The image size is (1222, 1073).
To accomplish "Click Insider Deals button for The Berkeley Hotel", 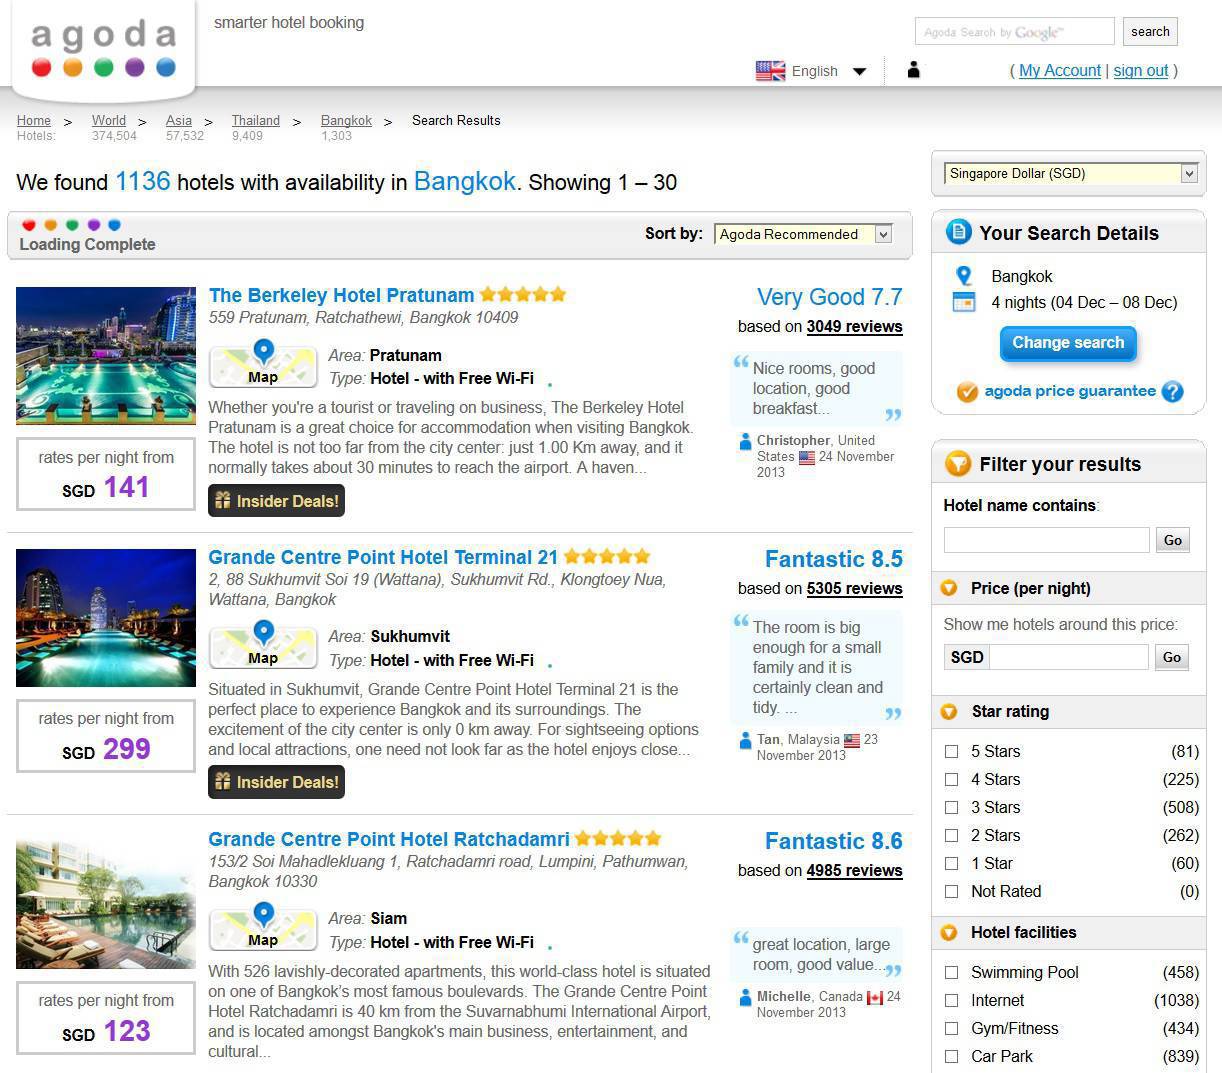I will [x=276, y=501].
